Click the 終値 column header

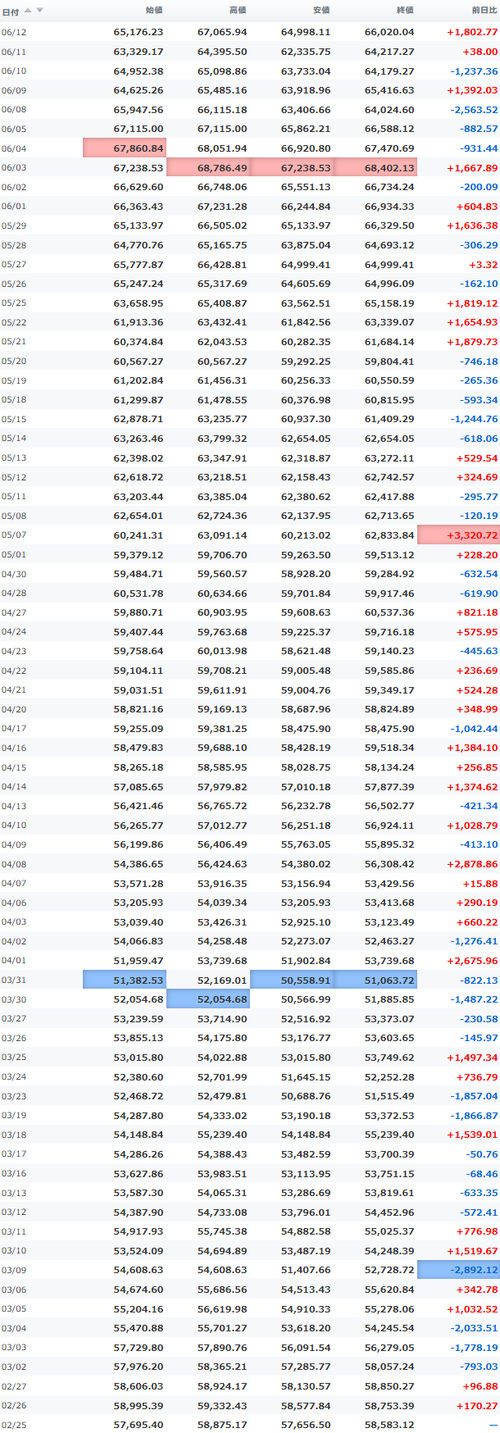pyautogui.click(x=404, y=10)
